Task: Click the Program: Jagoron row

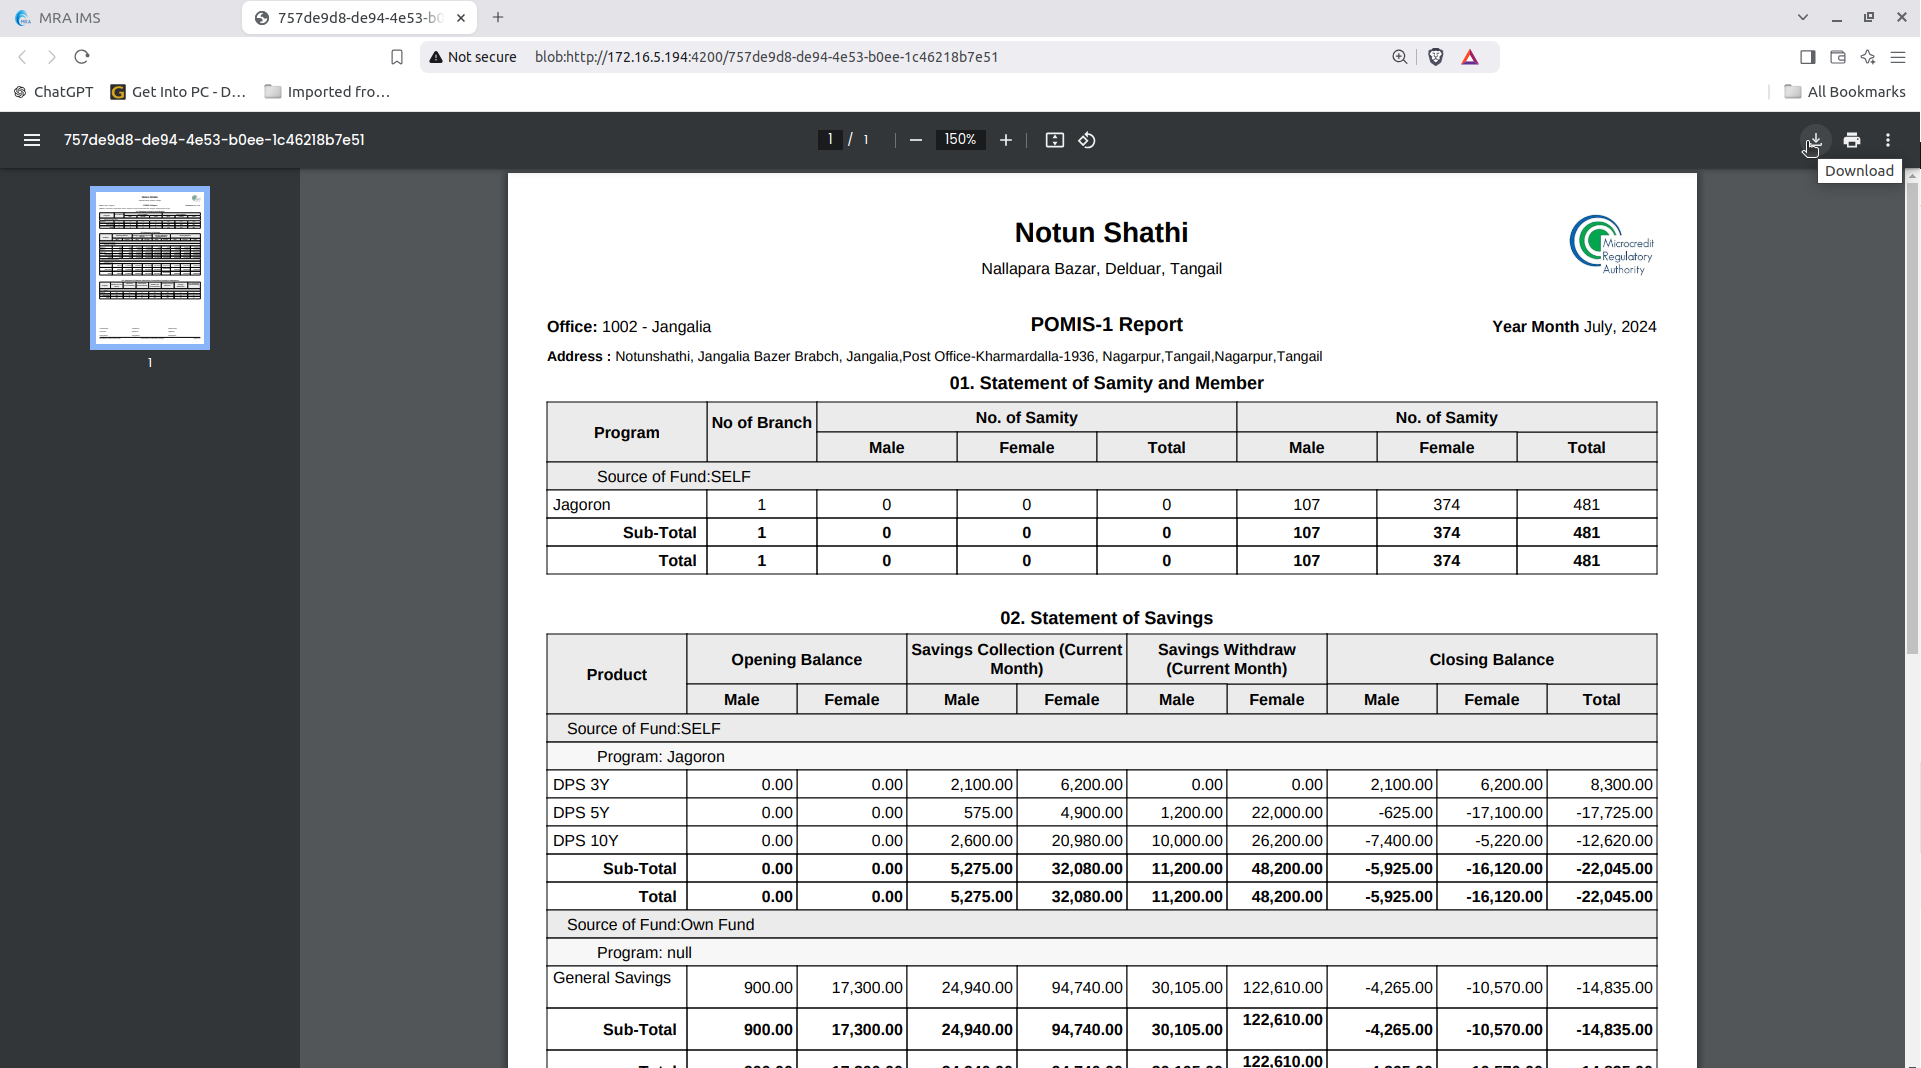Action: tap(1101, 757)
